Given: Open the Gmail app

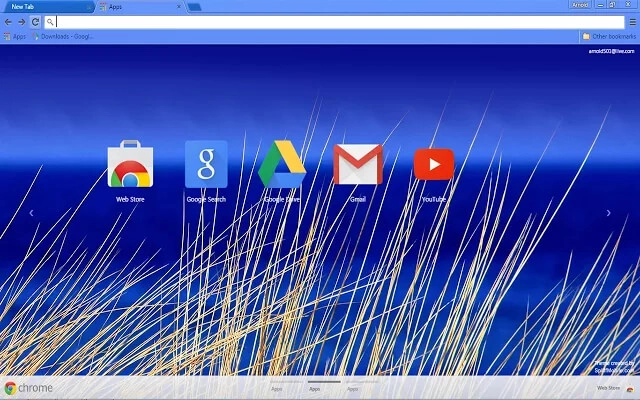Looking at the screenshot, I should point(358,165).
